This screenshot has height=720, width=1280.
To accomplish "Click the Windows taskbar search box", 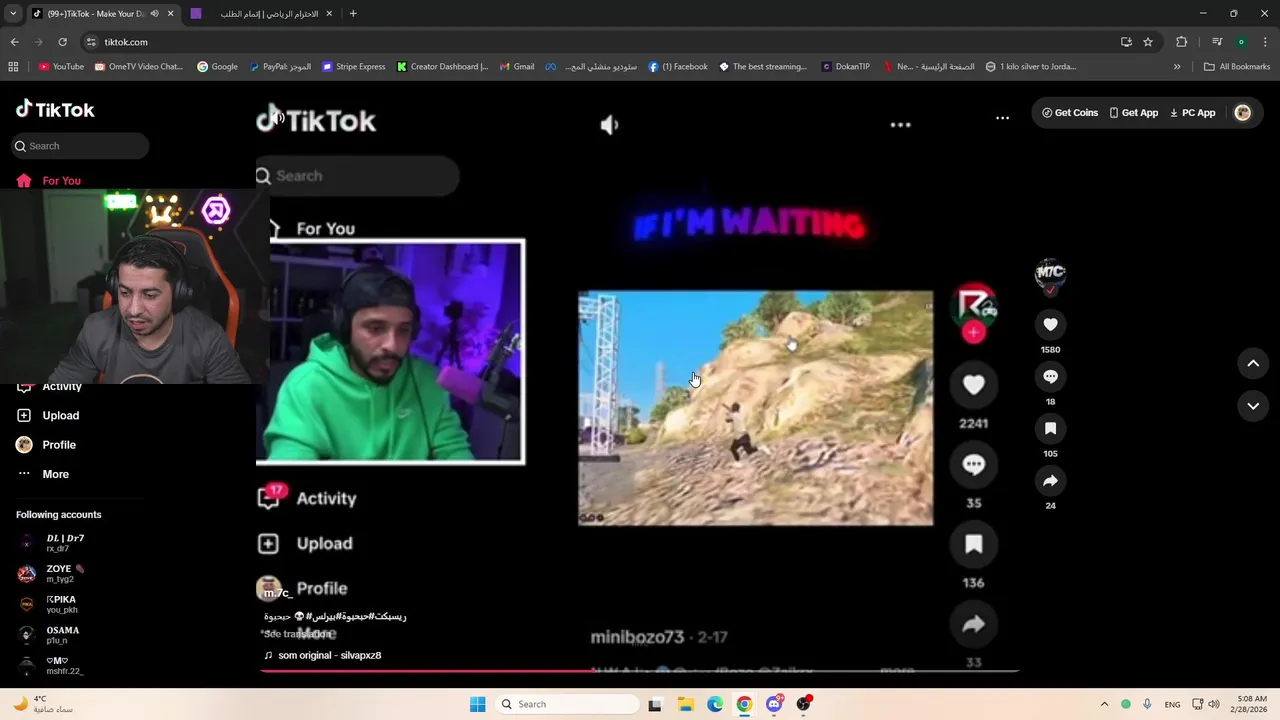I will tap(568, 704).
